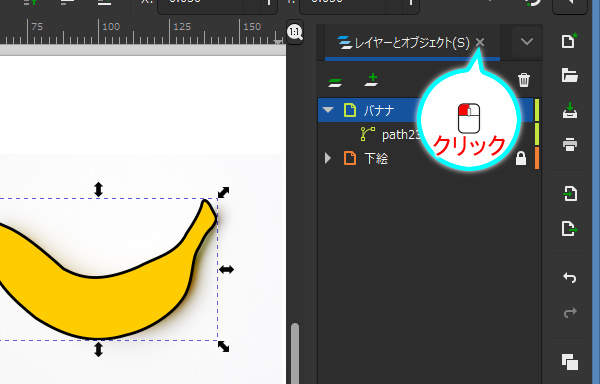Export the document with the export icon

pyautogui.click(x=570, y=228)
